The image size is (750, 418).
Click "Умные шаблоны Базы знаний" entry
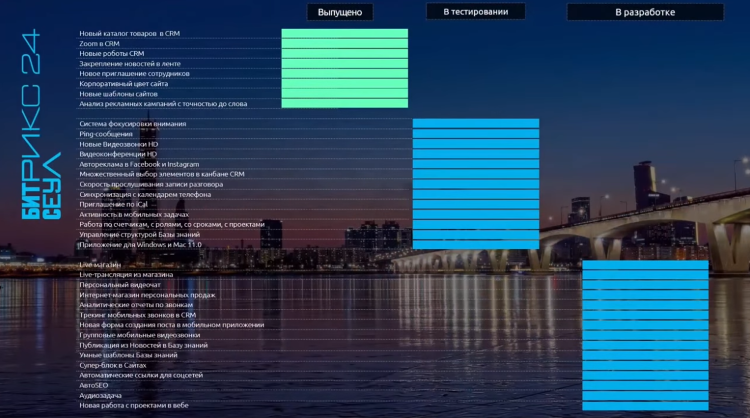click(128, 355)
